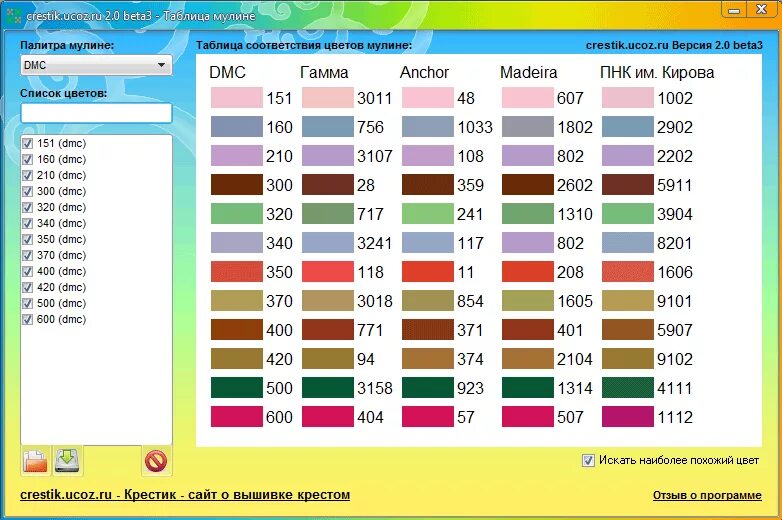Image resolution: width=782 pixels, height=520 pixels.
Task: Uncheck the 600 (dmc) checkbox
Action: (27, 319)
